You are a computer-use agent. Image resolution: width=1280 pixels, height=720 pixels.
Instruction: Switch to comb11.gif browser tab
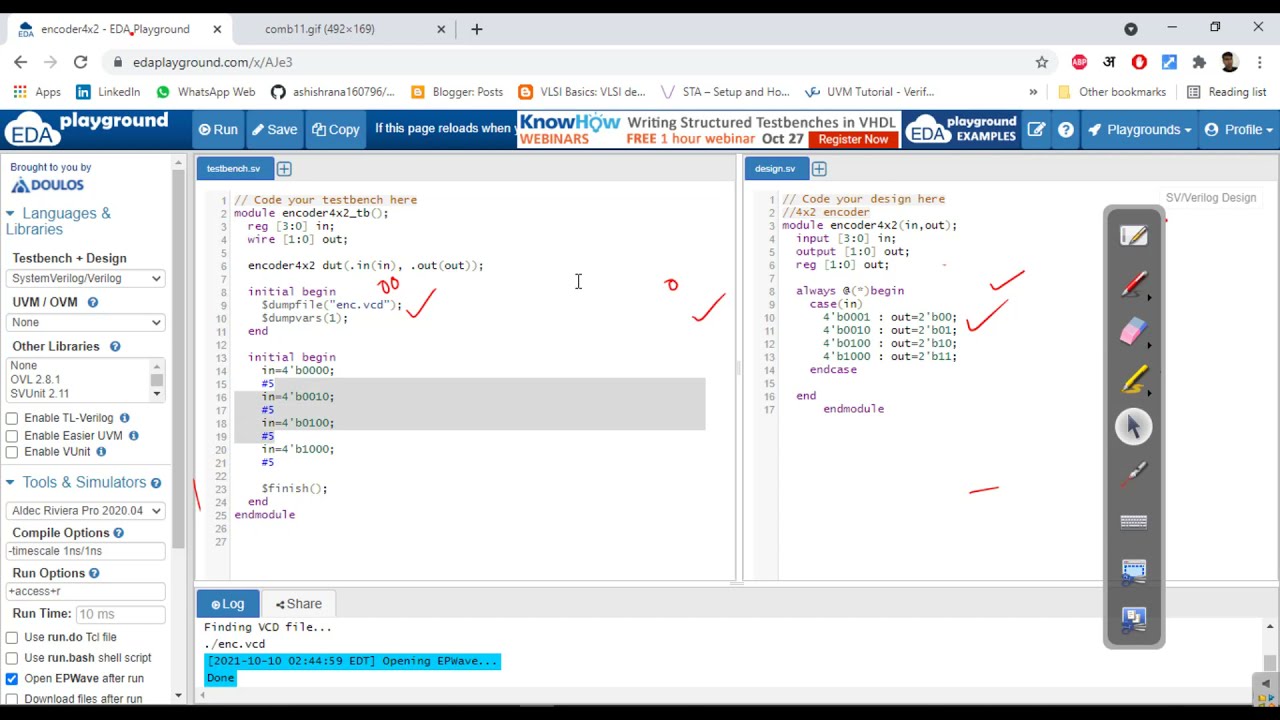320,29
